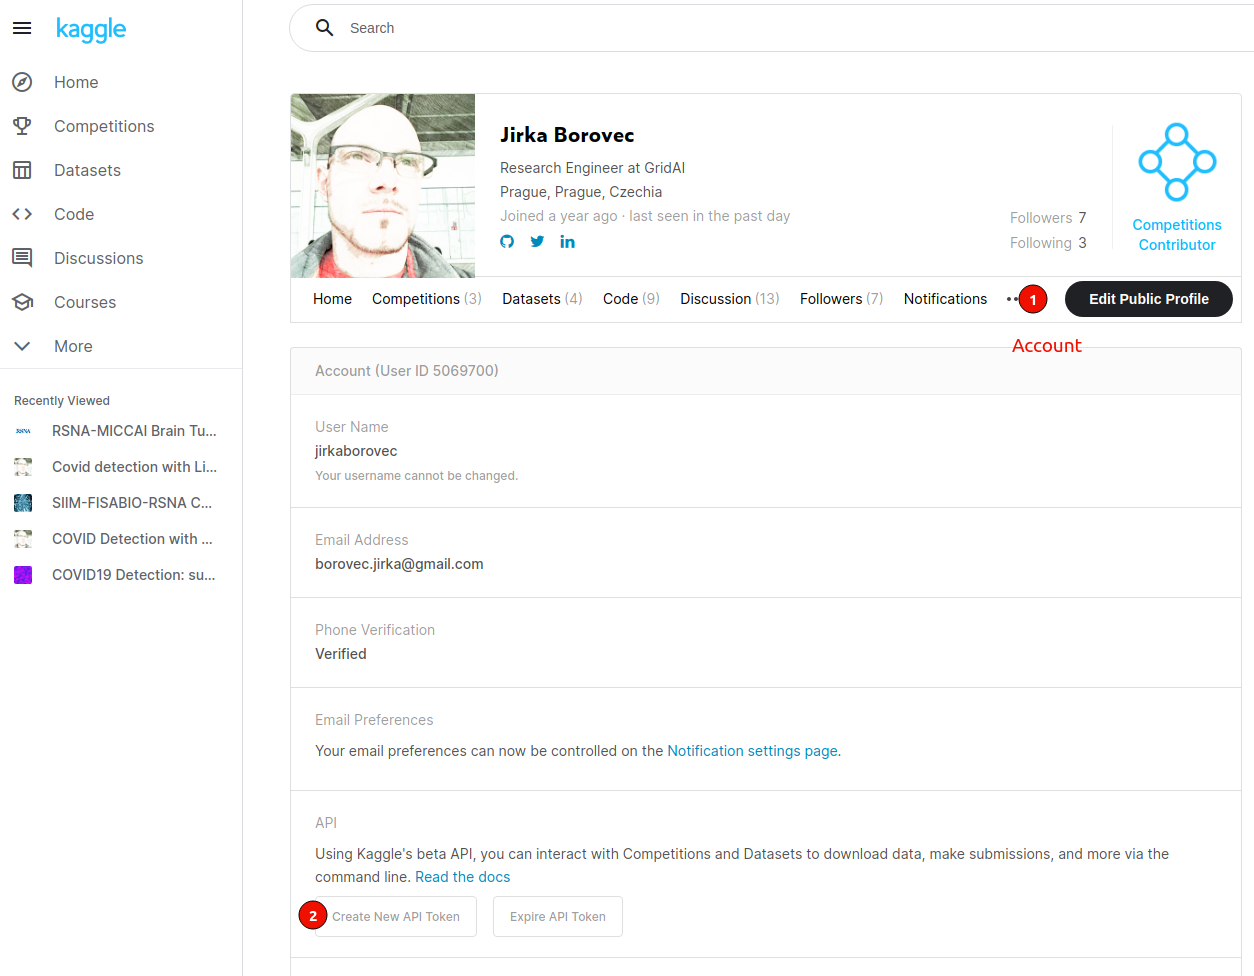Screen dimensions: 1254x976
Task: Open the LinkedIn profile icon
Action: click(567, 241)
